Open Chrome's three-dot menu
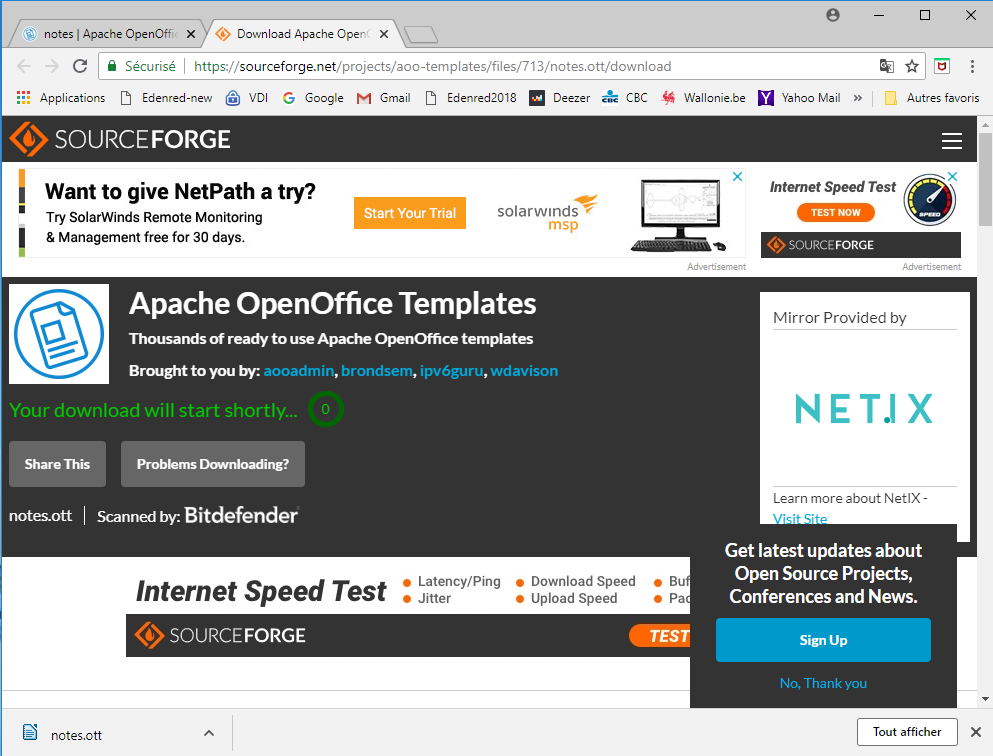Viewport: 993px width, 756px height. tap(972, 66)
